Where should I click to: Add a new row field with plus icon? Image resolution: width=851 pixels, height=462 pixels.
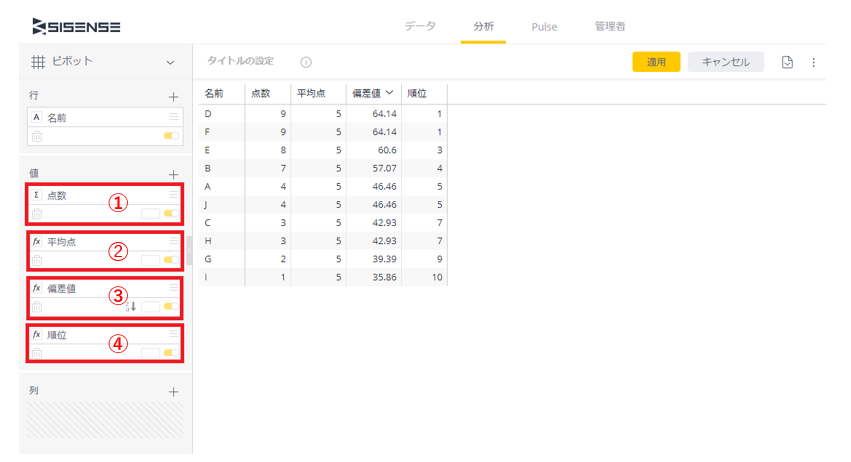click(x=174, y=97)
